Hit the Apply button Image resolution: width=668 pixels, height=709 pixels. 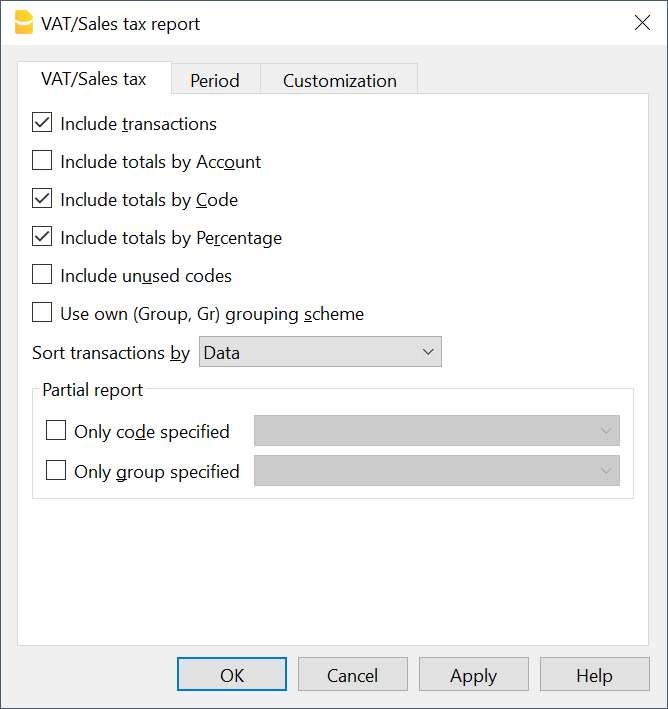(x=473, y=675)
